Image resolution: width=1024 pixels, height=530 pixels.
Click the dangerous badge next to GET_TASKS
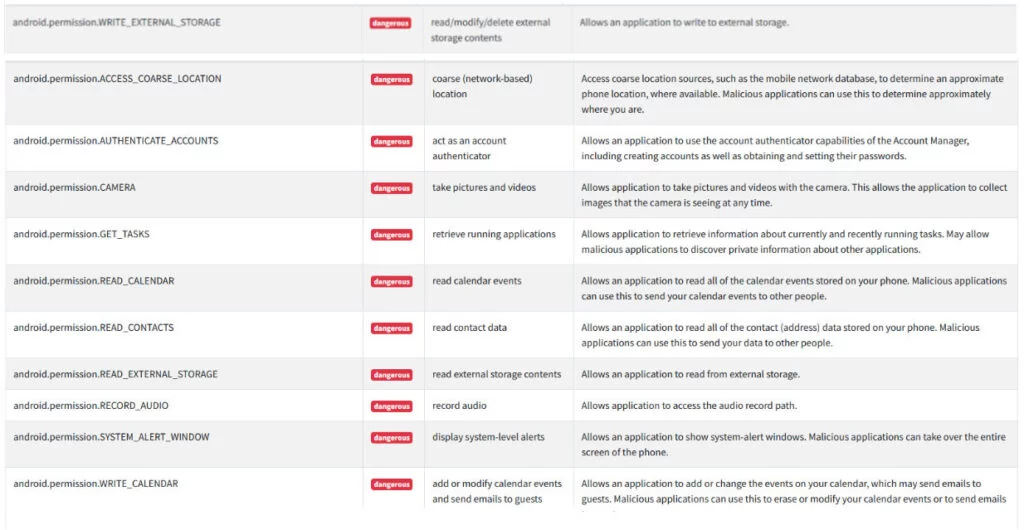click(x=391, y=235)
